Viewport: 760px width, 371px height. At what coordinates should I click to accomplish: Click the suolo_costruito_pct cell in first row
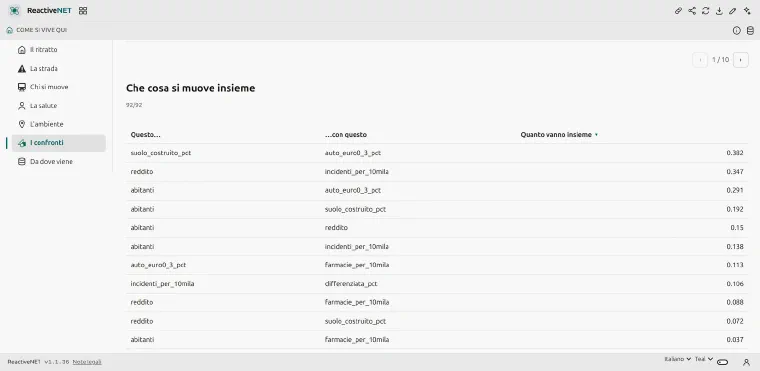point(160,153)
